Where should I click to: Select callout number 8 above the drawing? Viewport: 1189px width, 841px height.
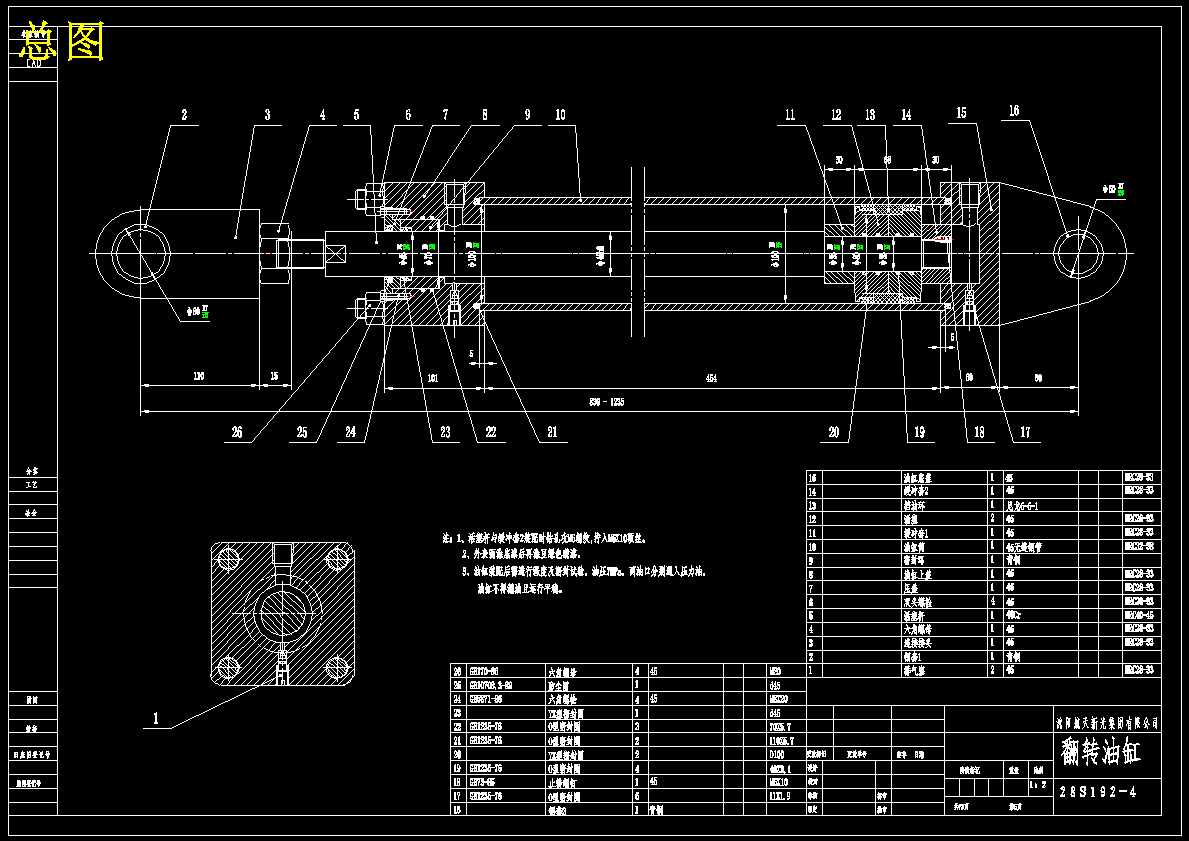tap(485, 115)
